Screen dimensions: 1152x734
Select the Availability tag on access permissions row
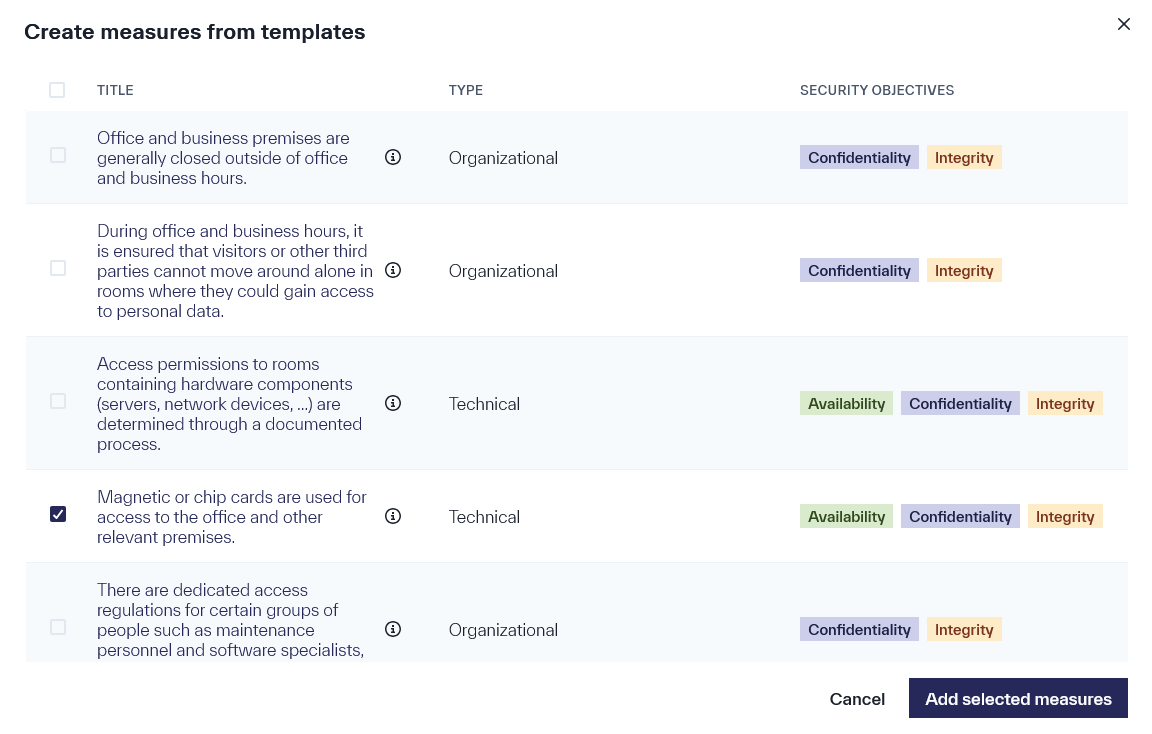click(846, 403)
